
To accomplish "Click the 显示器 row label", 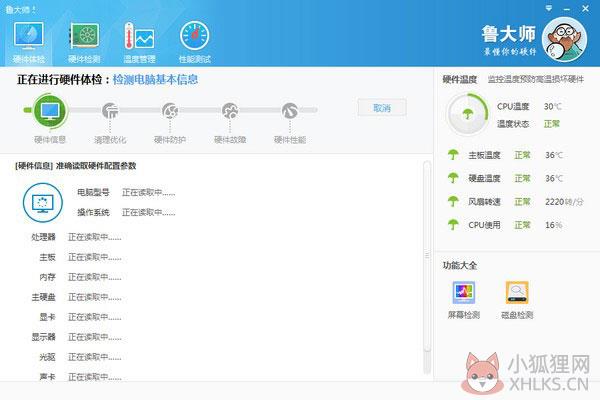I will pos(44,337).
